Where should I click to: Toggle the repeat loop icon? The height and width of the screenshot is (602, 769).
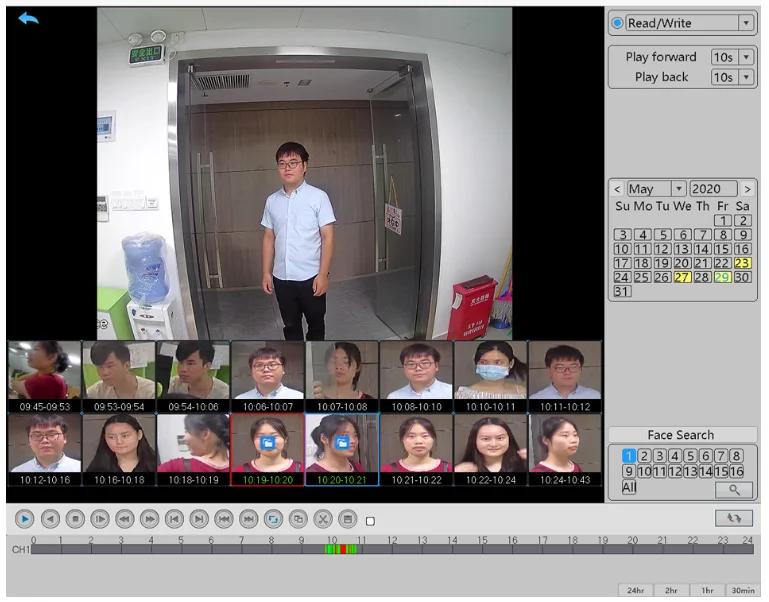273,519
